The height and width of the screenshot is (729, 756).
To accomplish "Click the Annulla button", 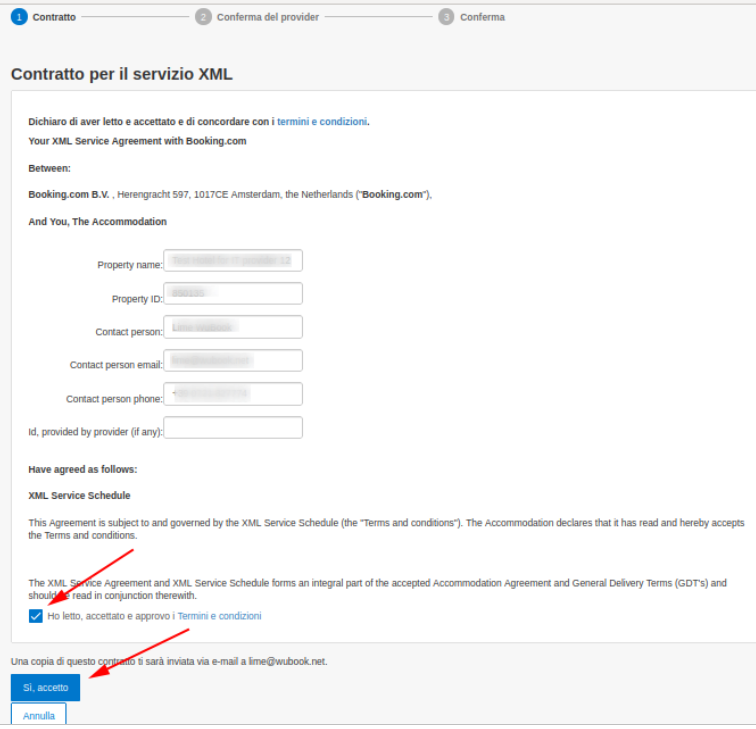I will point(39,716).
